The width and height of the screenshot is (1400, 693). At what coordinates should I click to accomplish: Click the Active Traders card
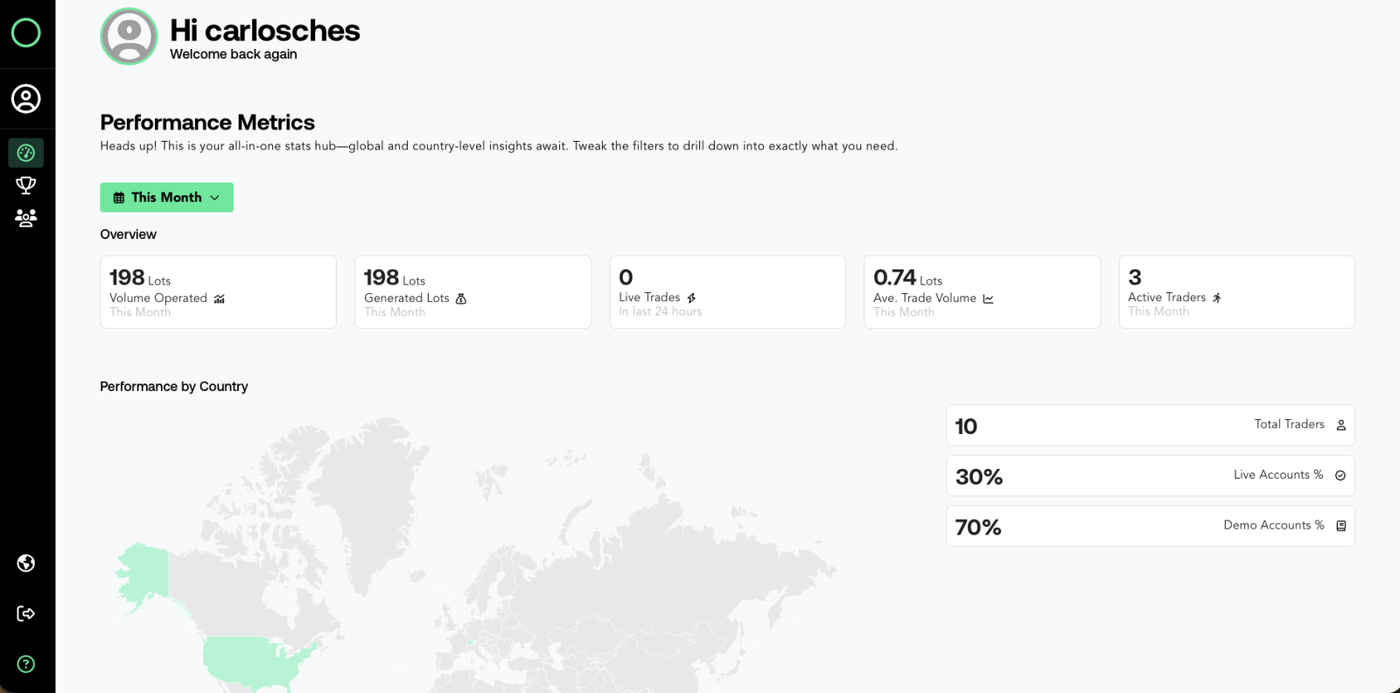pos(1236,292)
